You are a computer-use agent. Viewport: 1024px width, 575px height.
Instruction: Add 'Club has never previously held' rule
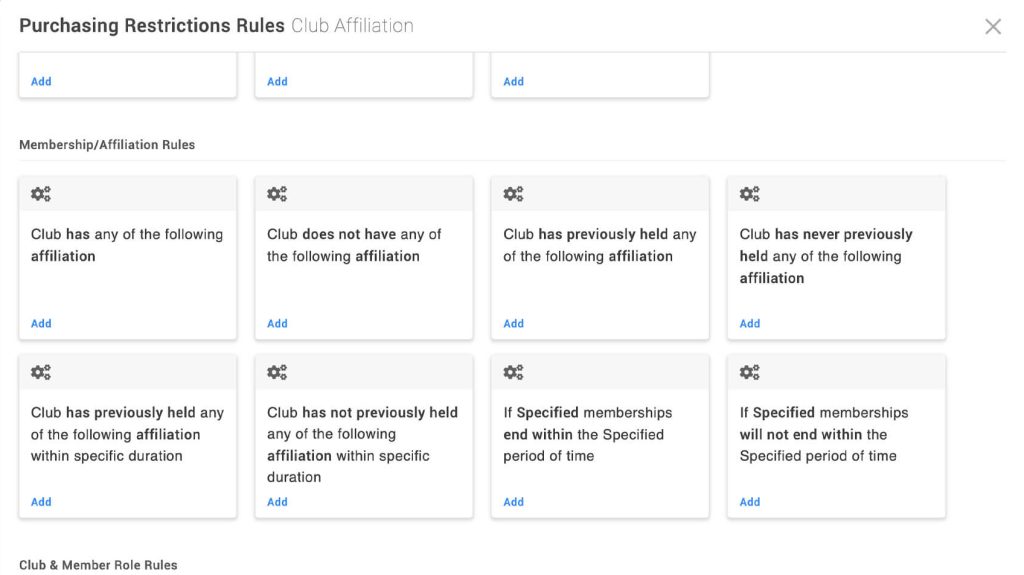(750, 323)
